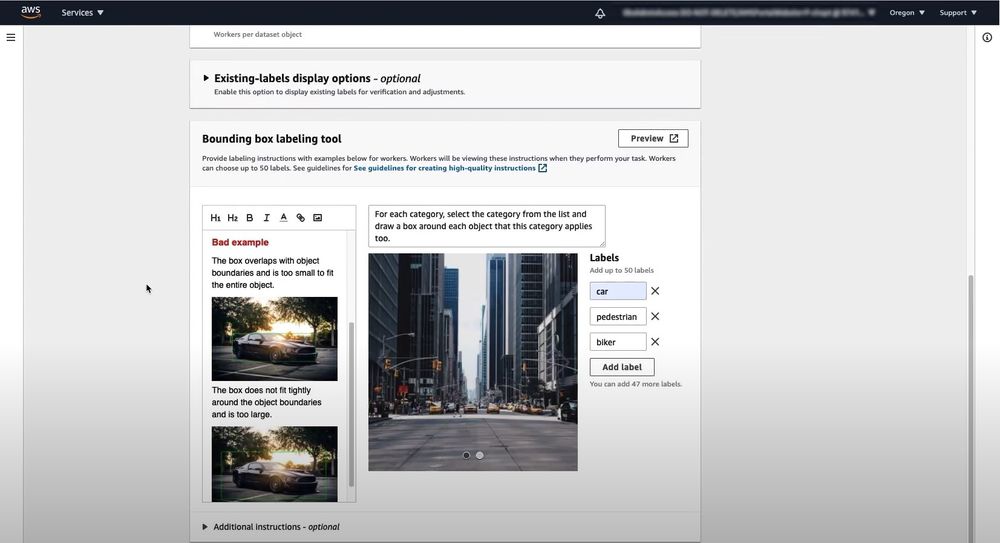Expand the Additional instructions section

click(206, 527)
